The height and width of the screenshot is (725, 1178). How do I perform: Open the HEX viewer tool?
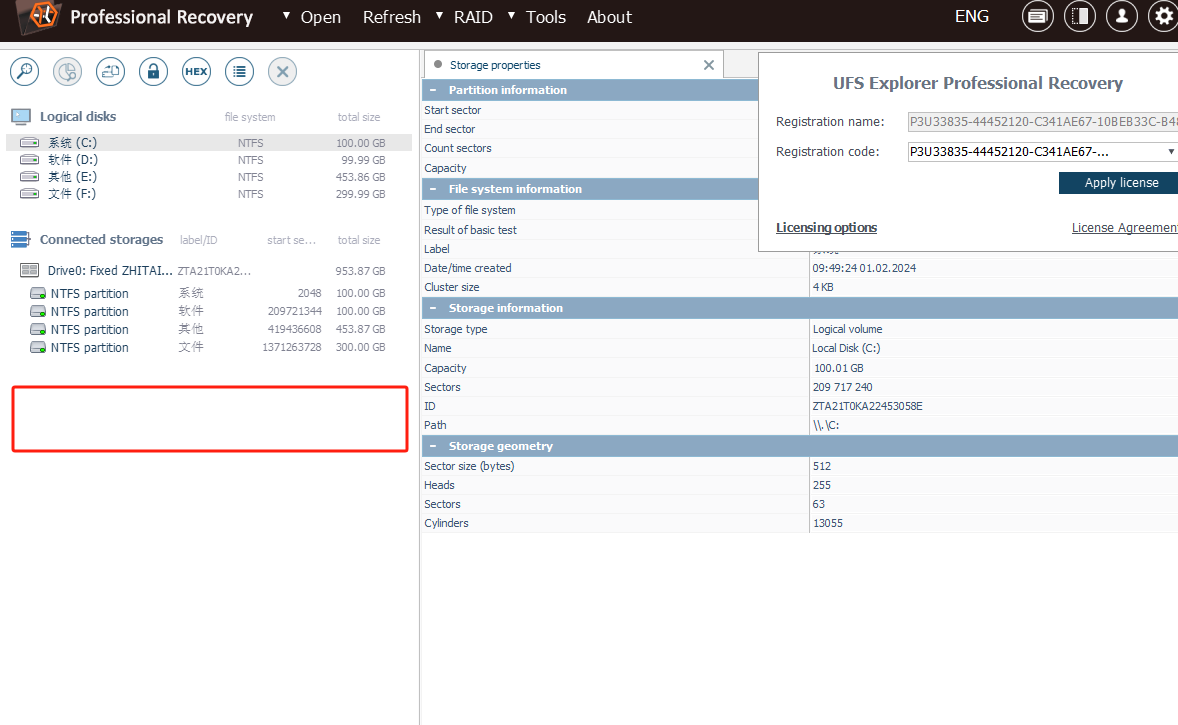(x=196, y=71)
